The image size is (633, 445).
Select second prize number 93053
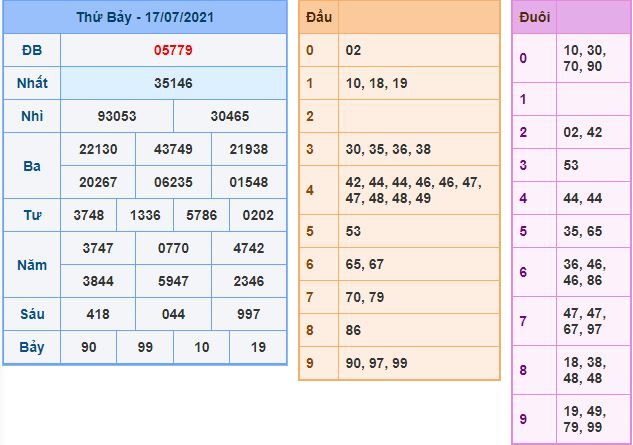pyautogui.click(x=117, y=116)
